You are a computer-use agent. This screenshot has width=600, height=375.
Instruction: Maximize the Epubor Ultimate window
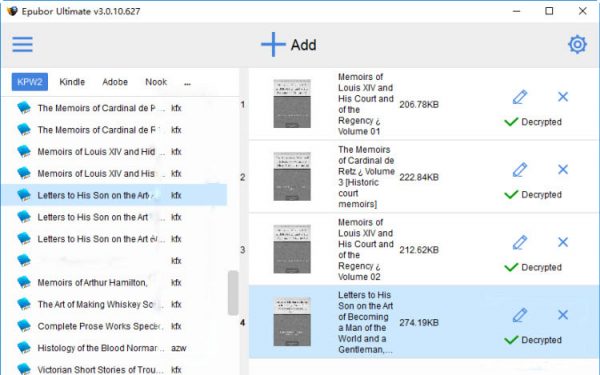click(x=549, y=11)
